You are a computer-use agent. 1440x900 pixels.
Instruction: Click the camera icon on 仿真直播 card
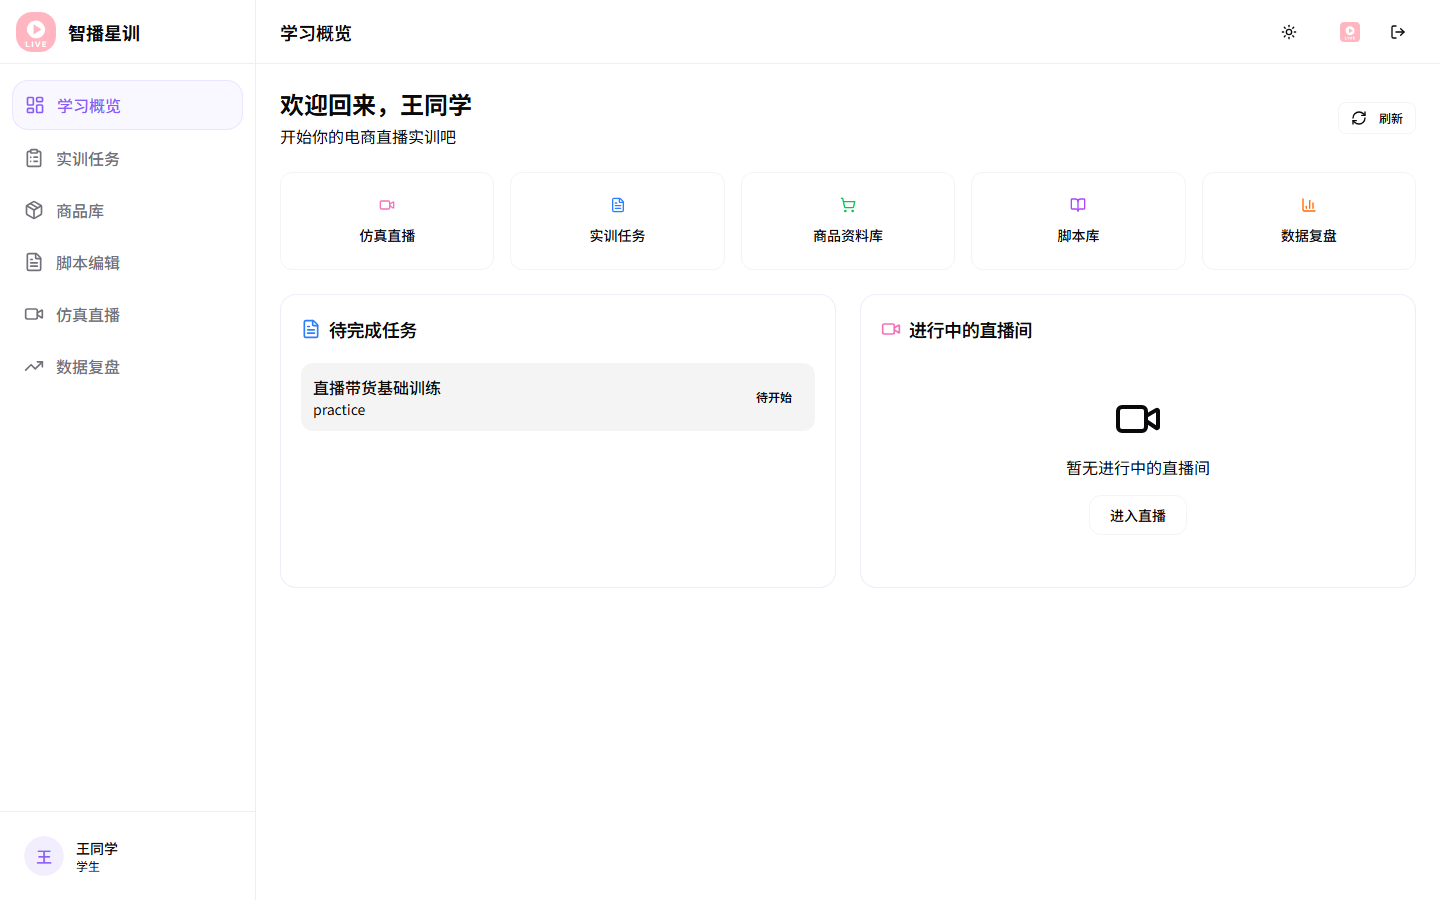[387, 204]
